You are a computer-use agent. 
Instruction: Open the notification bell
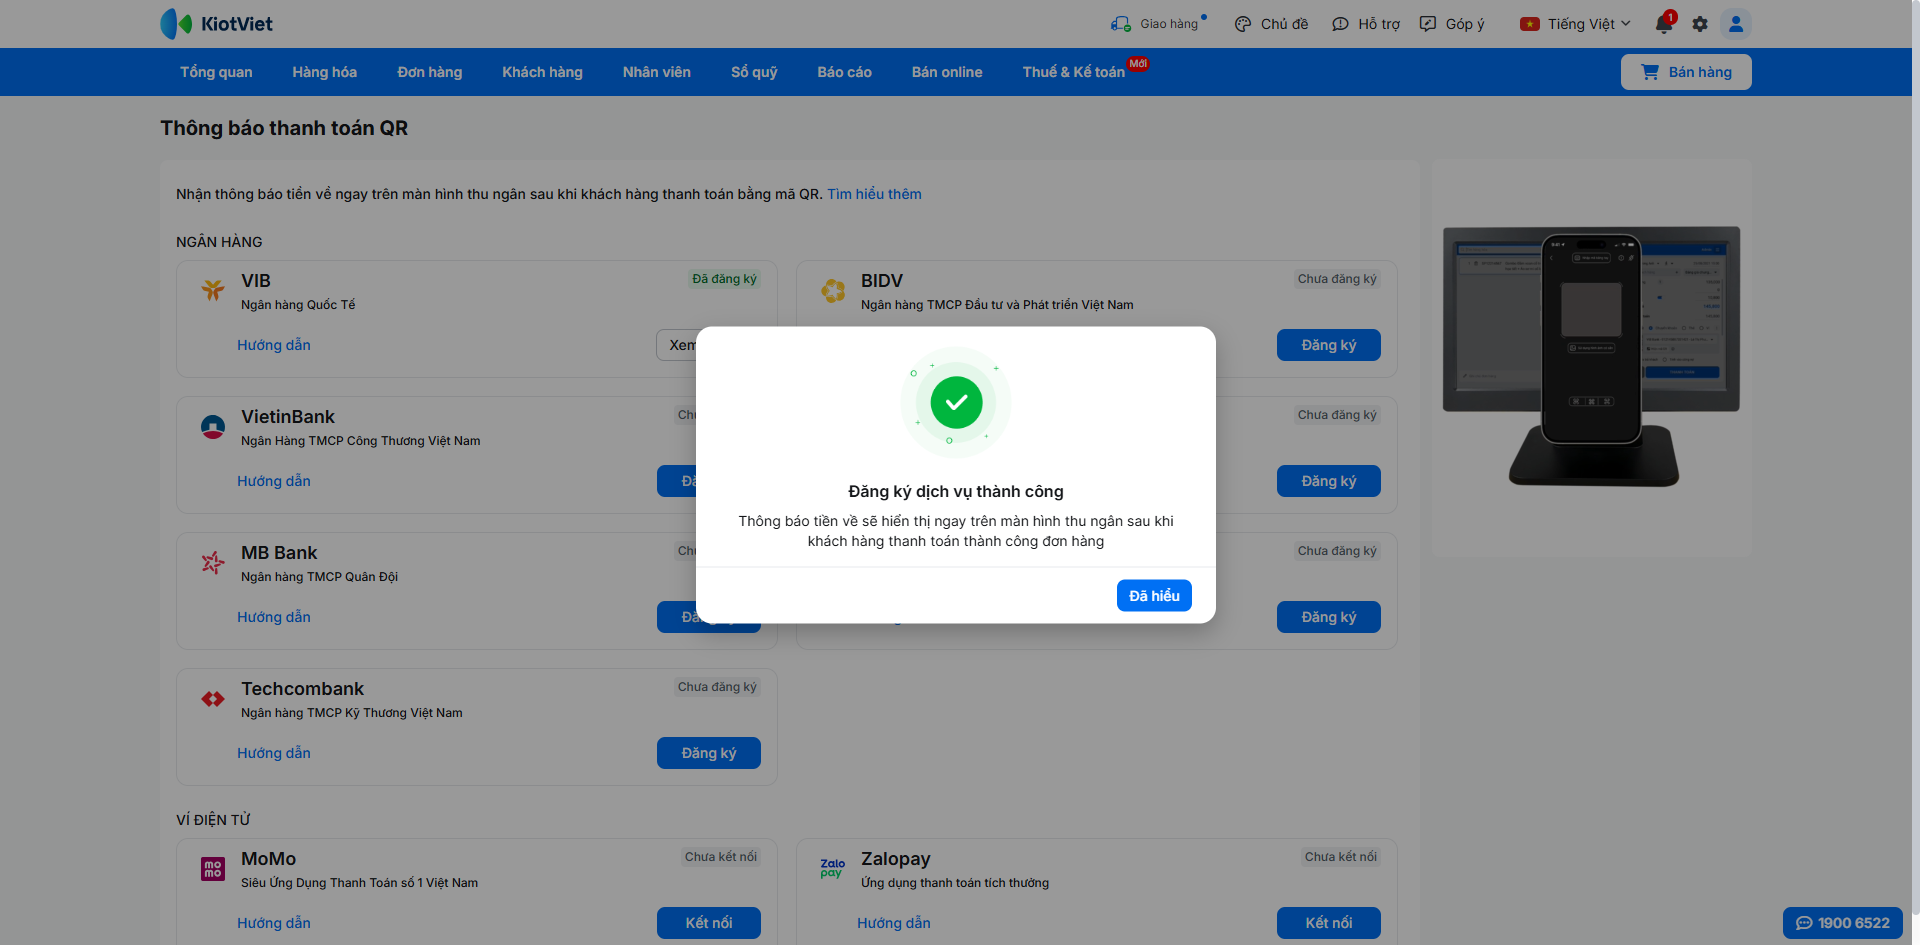pyautogui.click(x=1664, y=24)
